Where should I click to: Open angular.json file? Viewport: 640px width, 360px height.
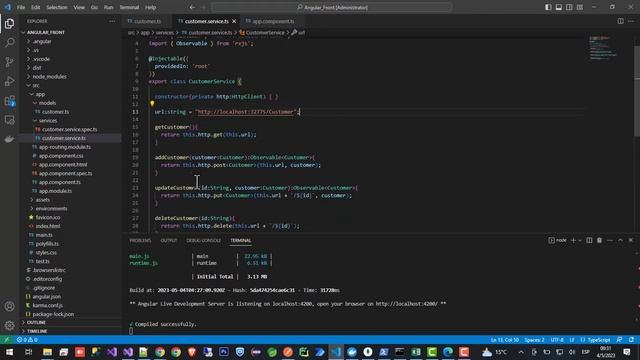point(47,296)
